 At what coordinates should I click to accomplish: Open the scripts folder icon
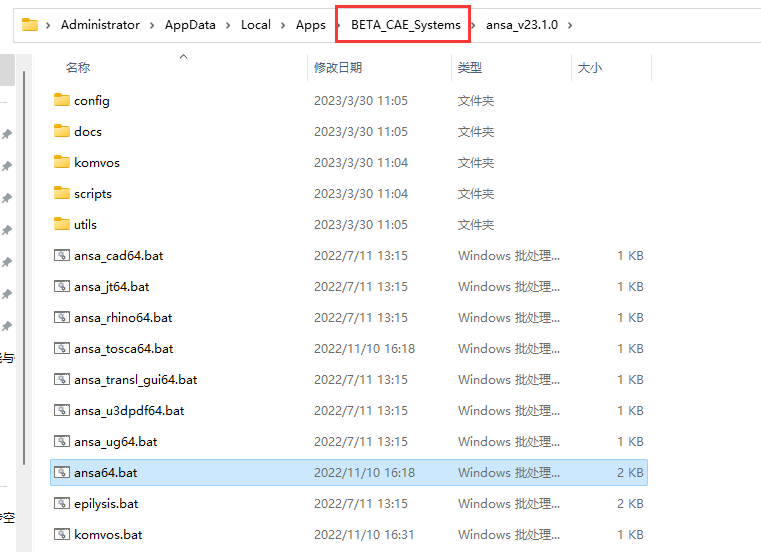[62, 193]
